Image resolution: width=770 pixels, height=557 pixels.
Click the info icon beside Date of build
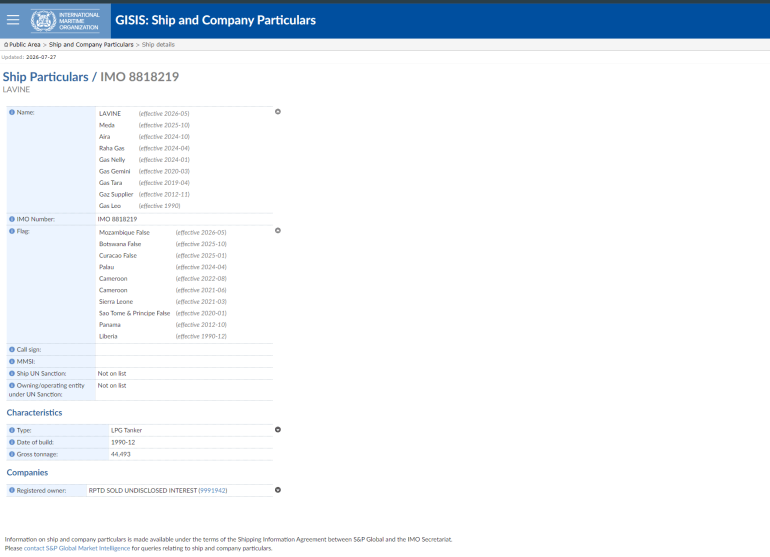tap(12, 443)
